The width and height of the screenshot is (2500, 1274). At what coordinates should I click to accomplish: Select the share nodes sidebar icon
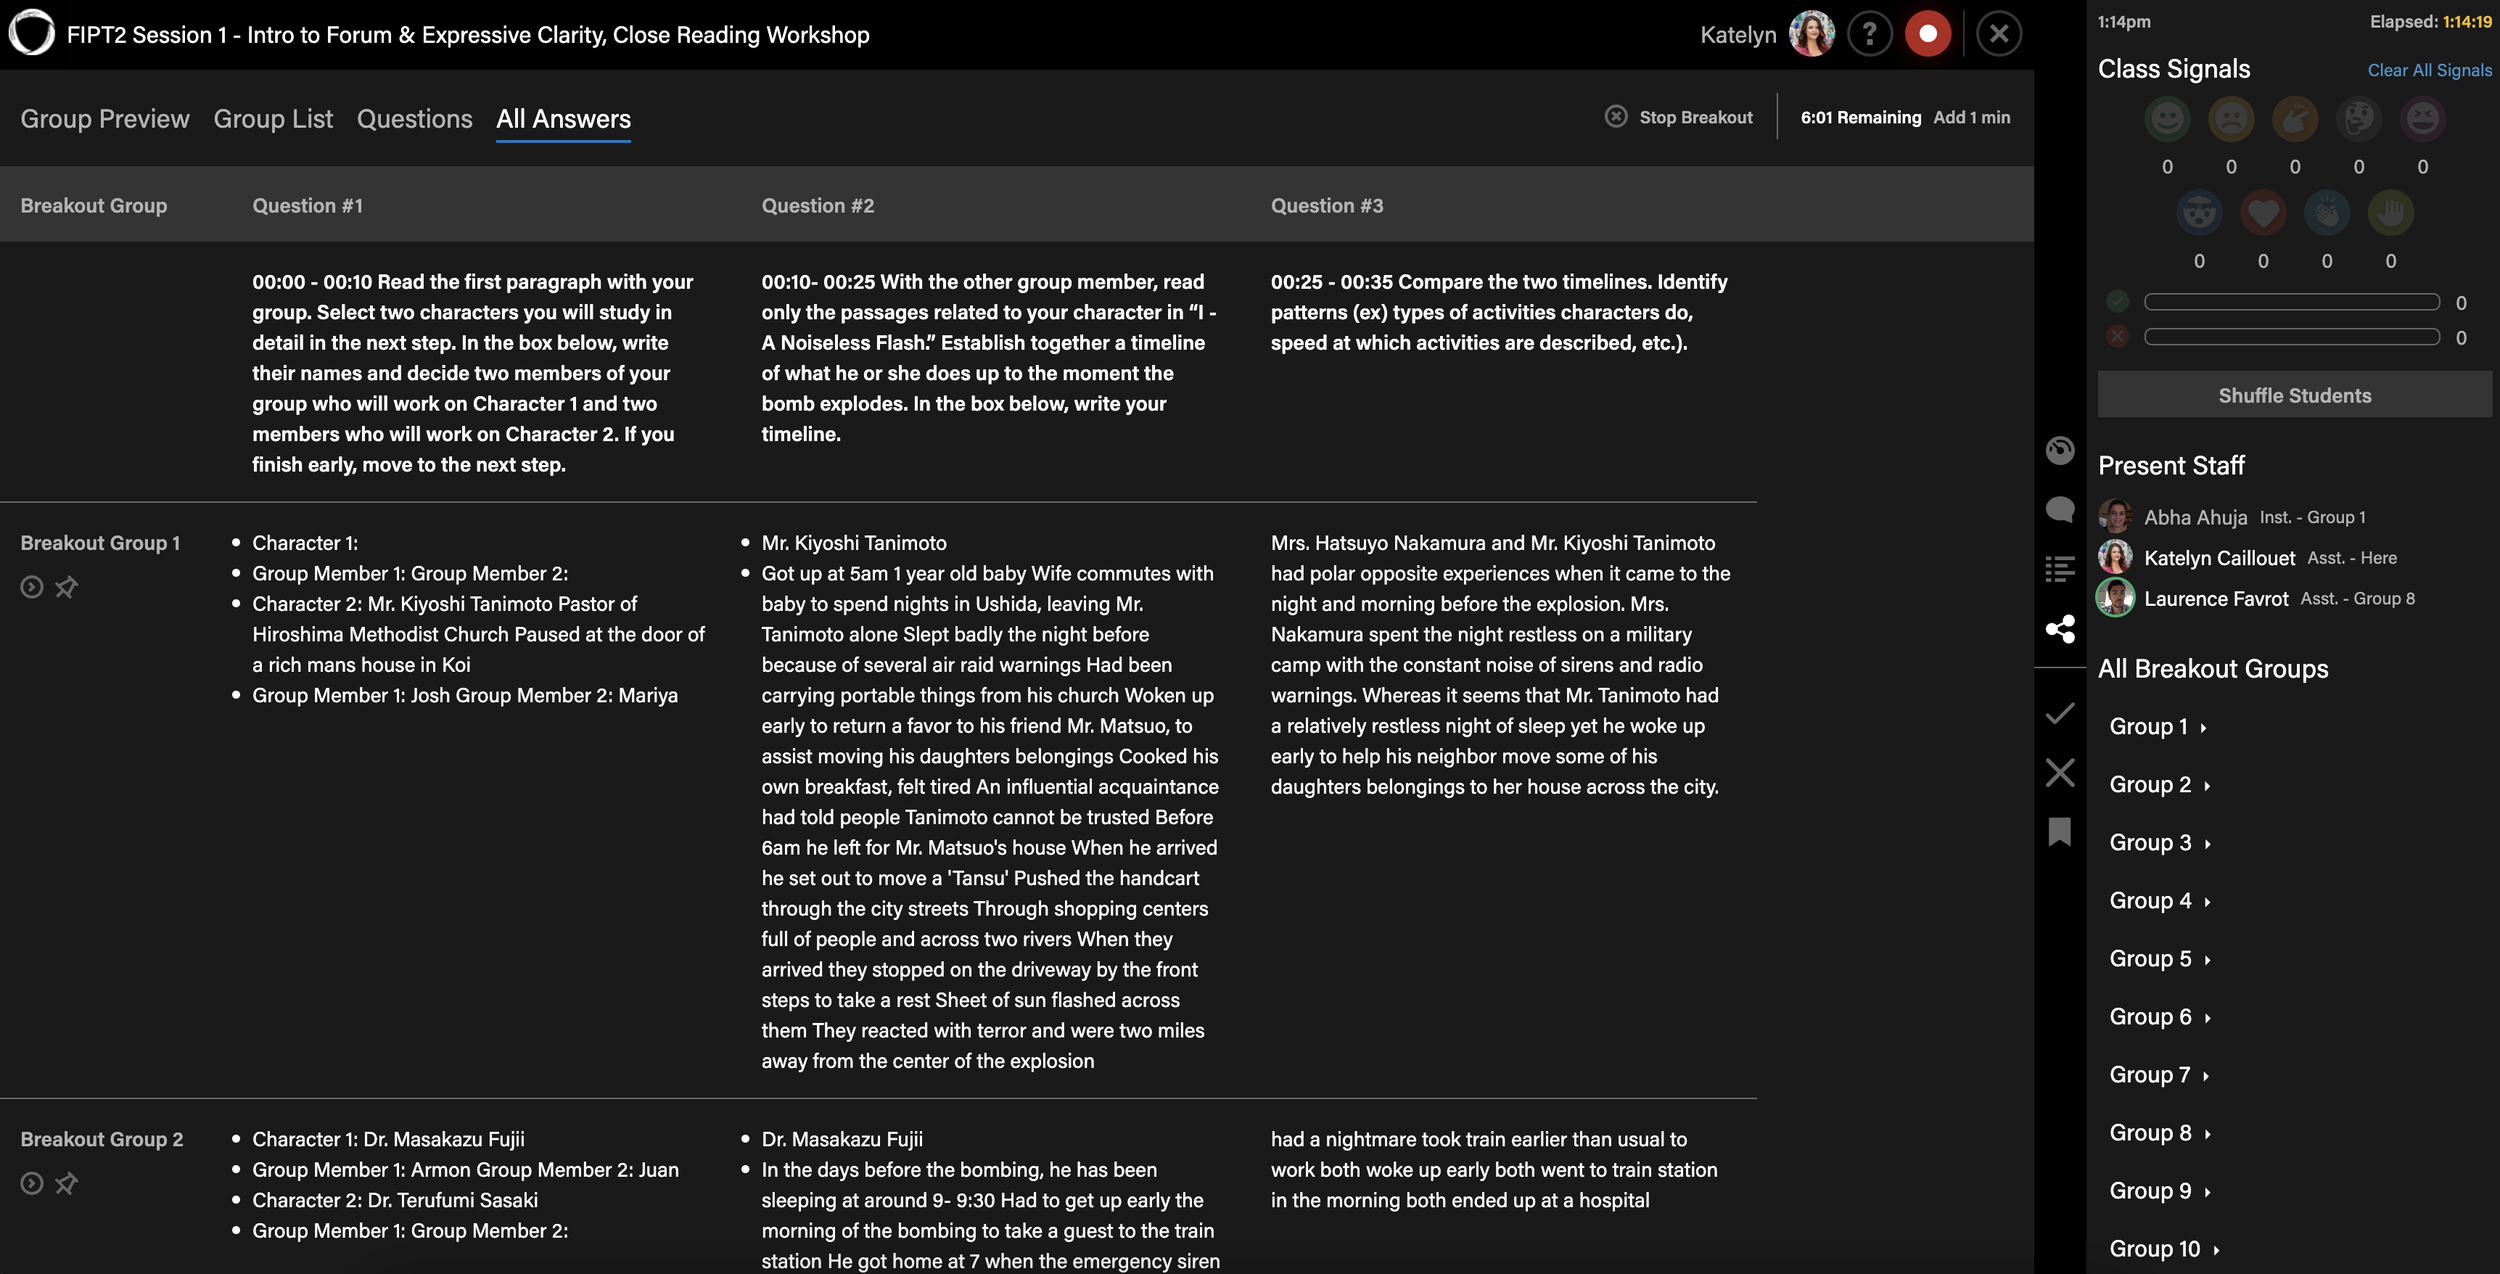(x=2059, y=629)
